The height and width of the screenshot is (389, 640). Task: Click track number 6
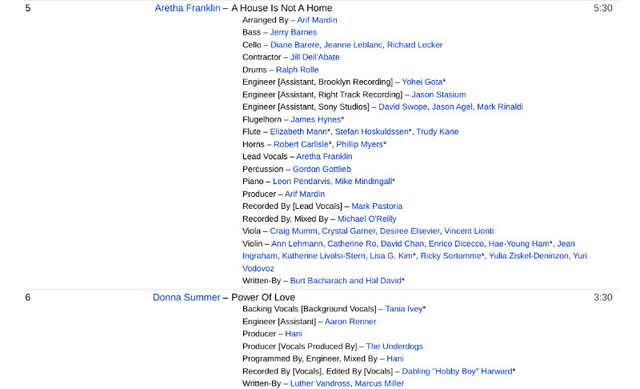[28, 298]
